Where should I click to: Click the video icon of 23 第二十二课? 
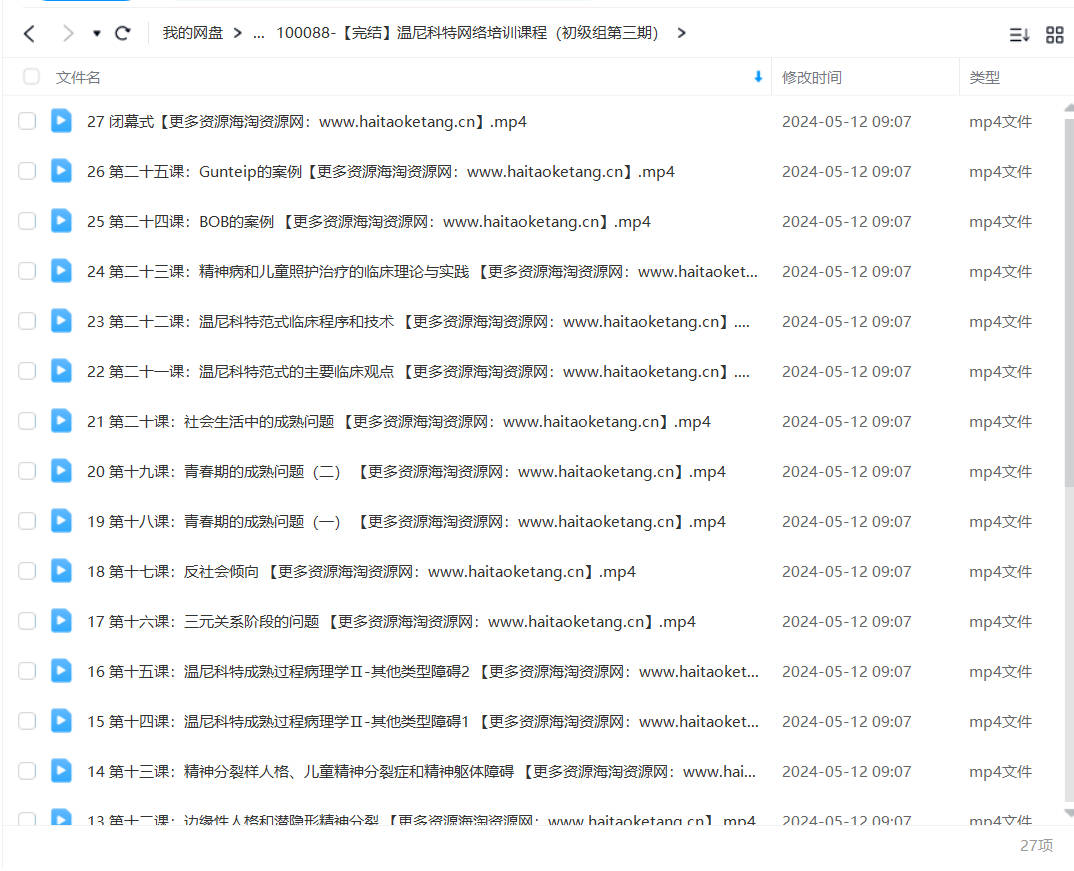[61, 320]
